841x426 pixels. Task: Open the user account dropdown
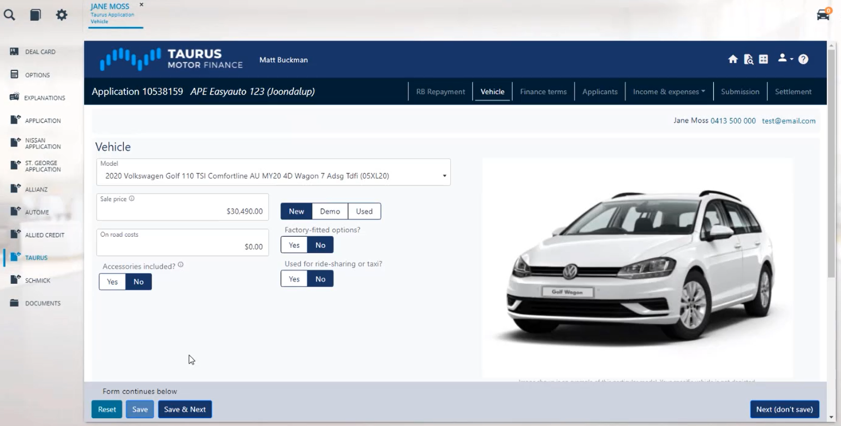tap(785, 58)
